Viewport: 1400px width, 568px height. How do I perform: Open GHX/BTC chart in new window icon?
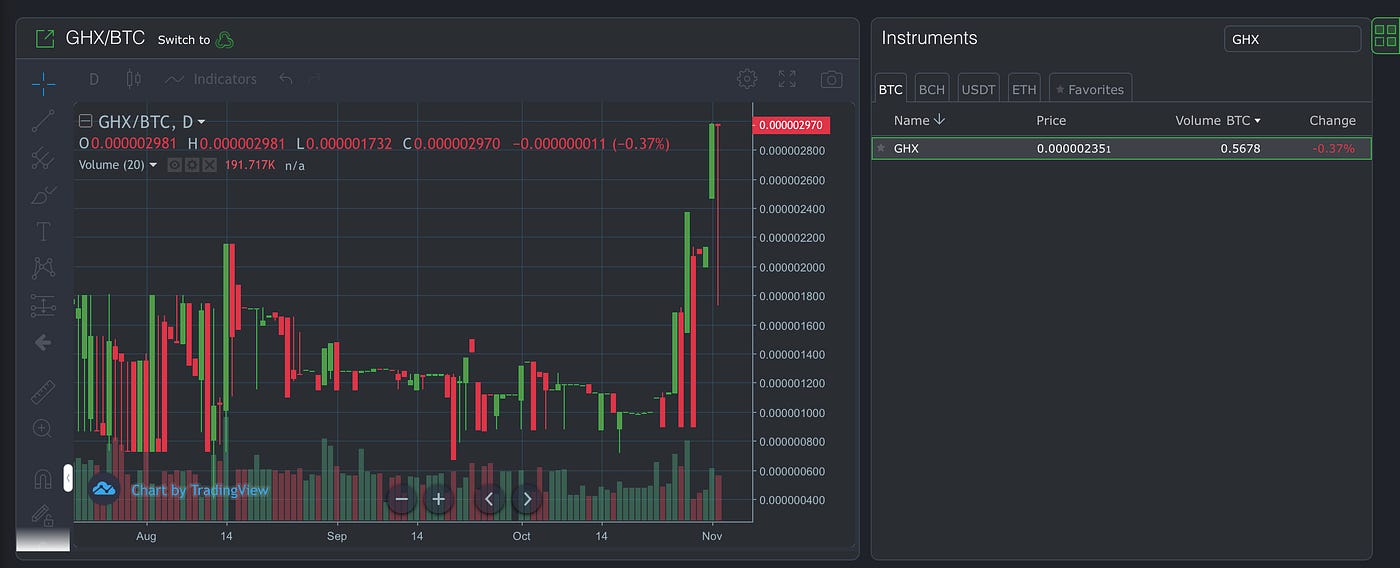tap(44, 39)
